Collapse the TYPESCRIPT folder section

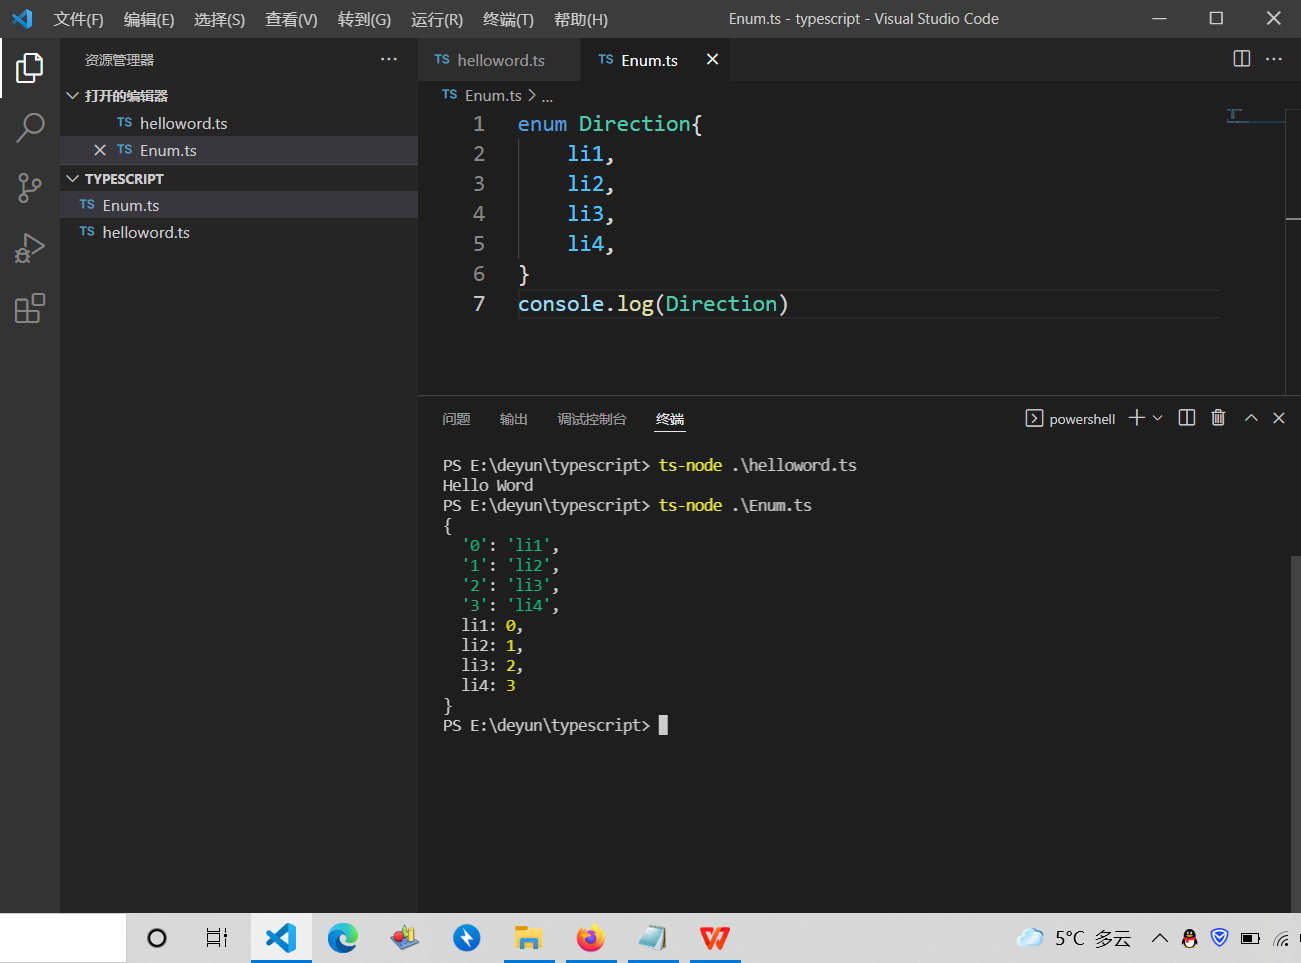click(72, 178)
